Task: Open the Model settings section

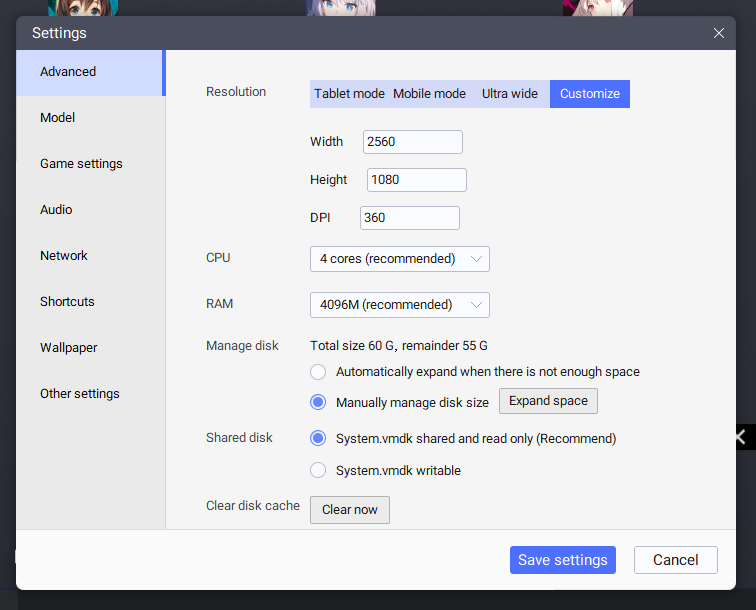Action: pyautogui.click(x=91, y=118)
